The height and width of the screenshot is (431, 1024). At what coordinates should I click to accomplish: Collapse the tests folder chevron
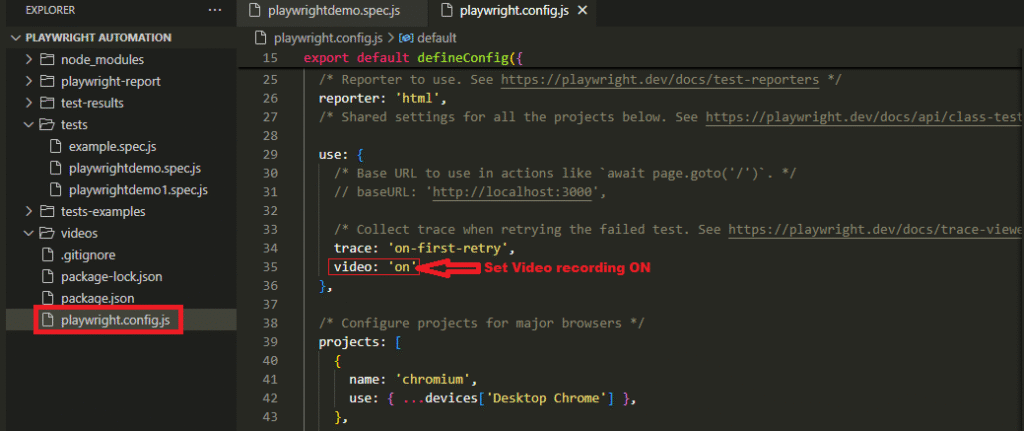(29, 124)
